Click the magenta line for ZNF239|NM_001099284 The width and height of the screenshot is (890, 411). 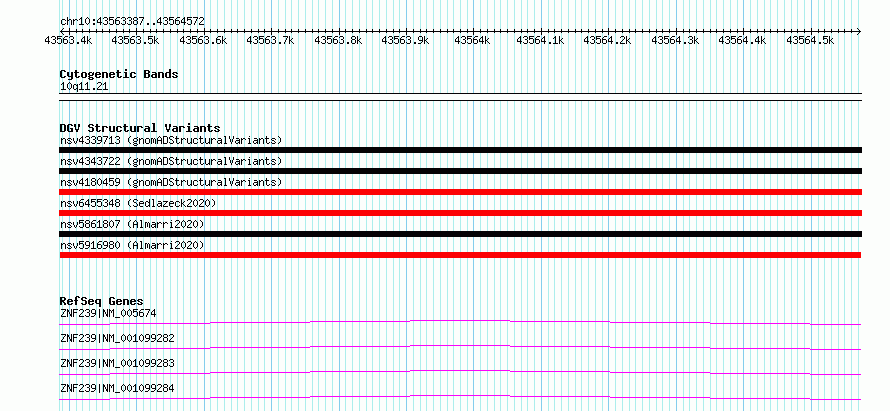(x=460, y=396)
